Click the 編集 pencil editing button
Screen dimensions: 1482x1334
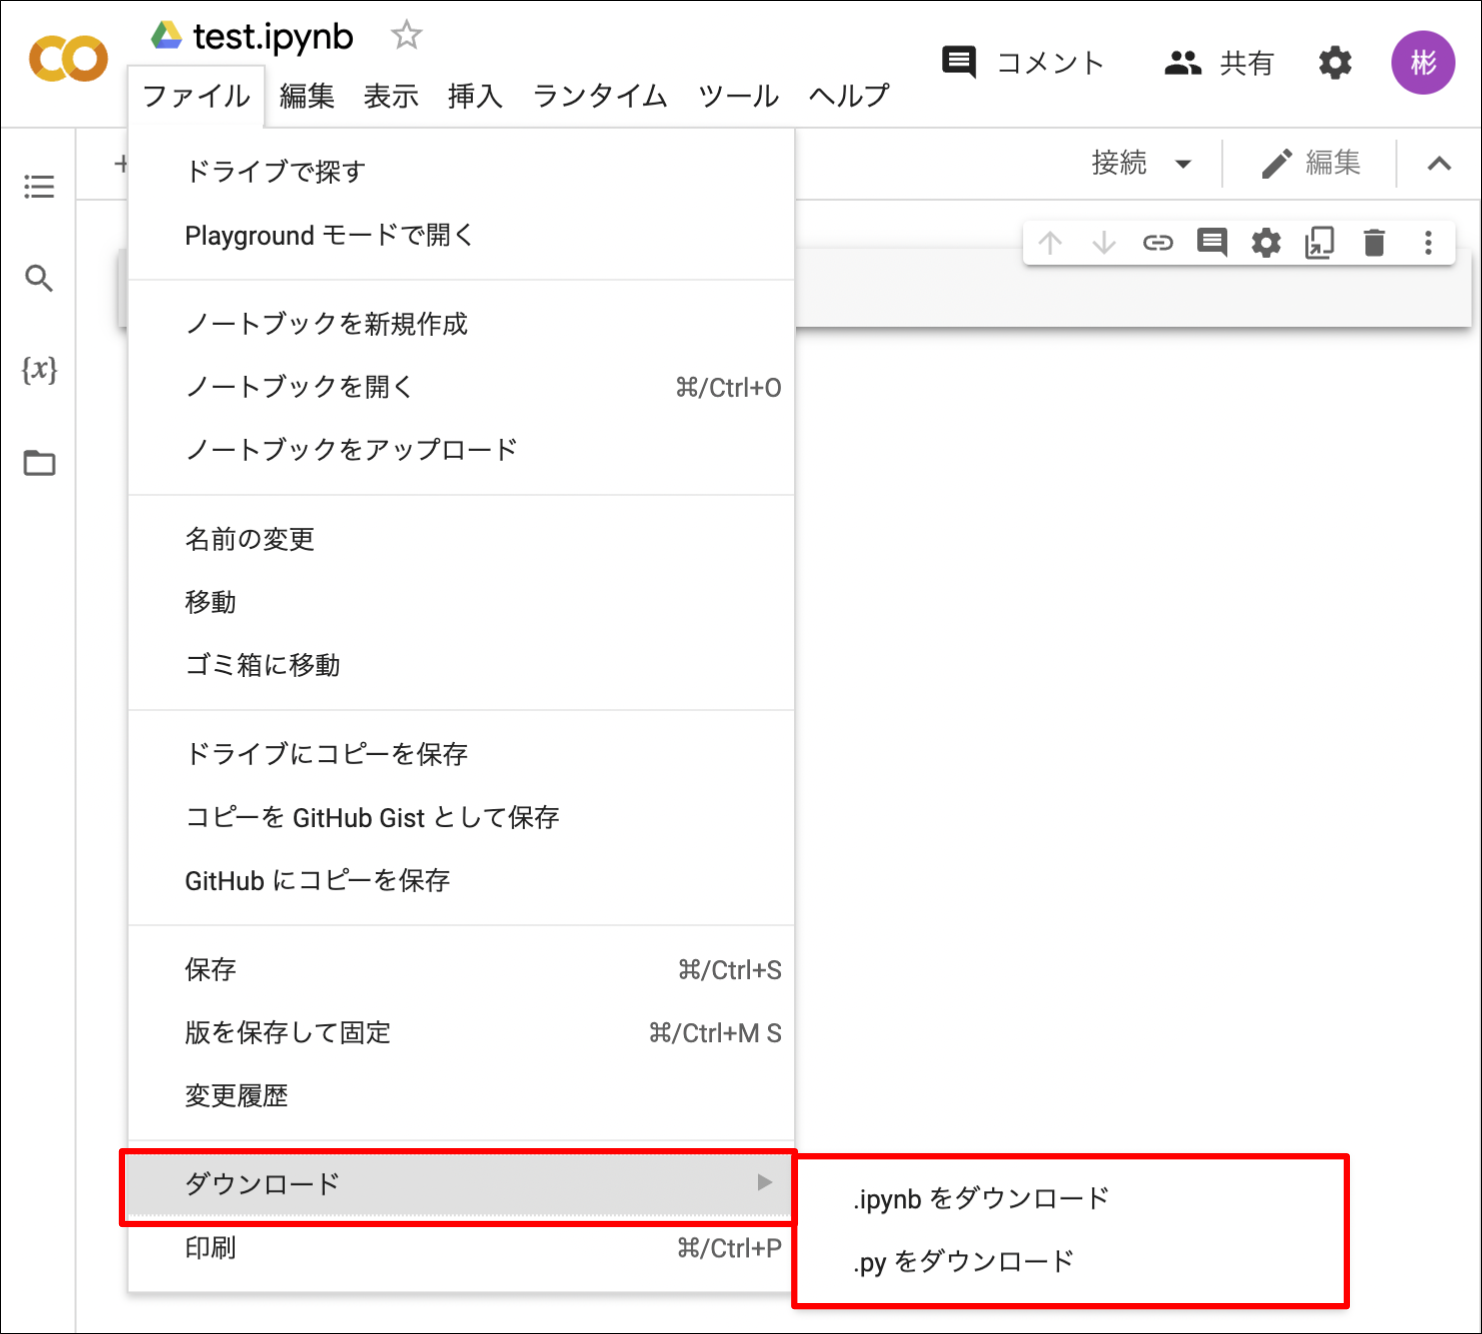1310,163
